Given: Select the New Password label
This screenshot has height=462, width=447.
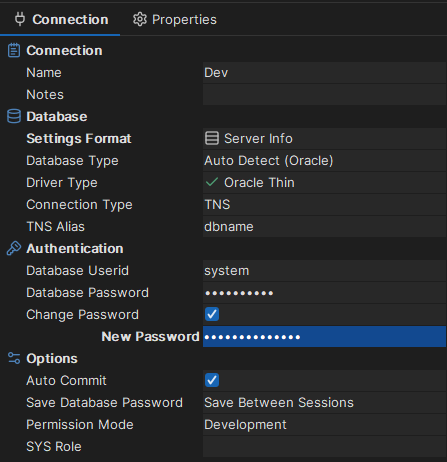Looking at the screenshot, I should coord(150,336).
